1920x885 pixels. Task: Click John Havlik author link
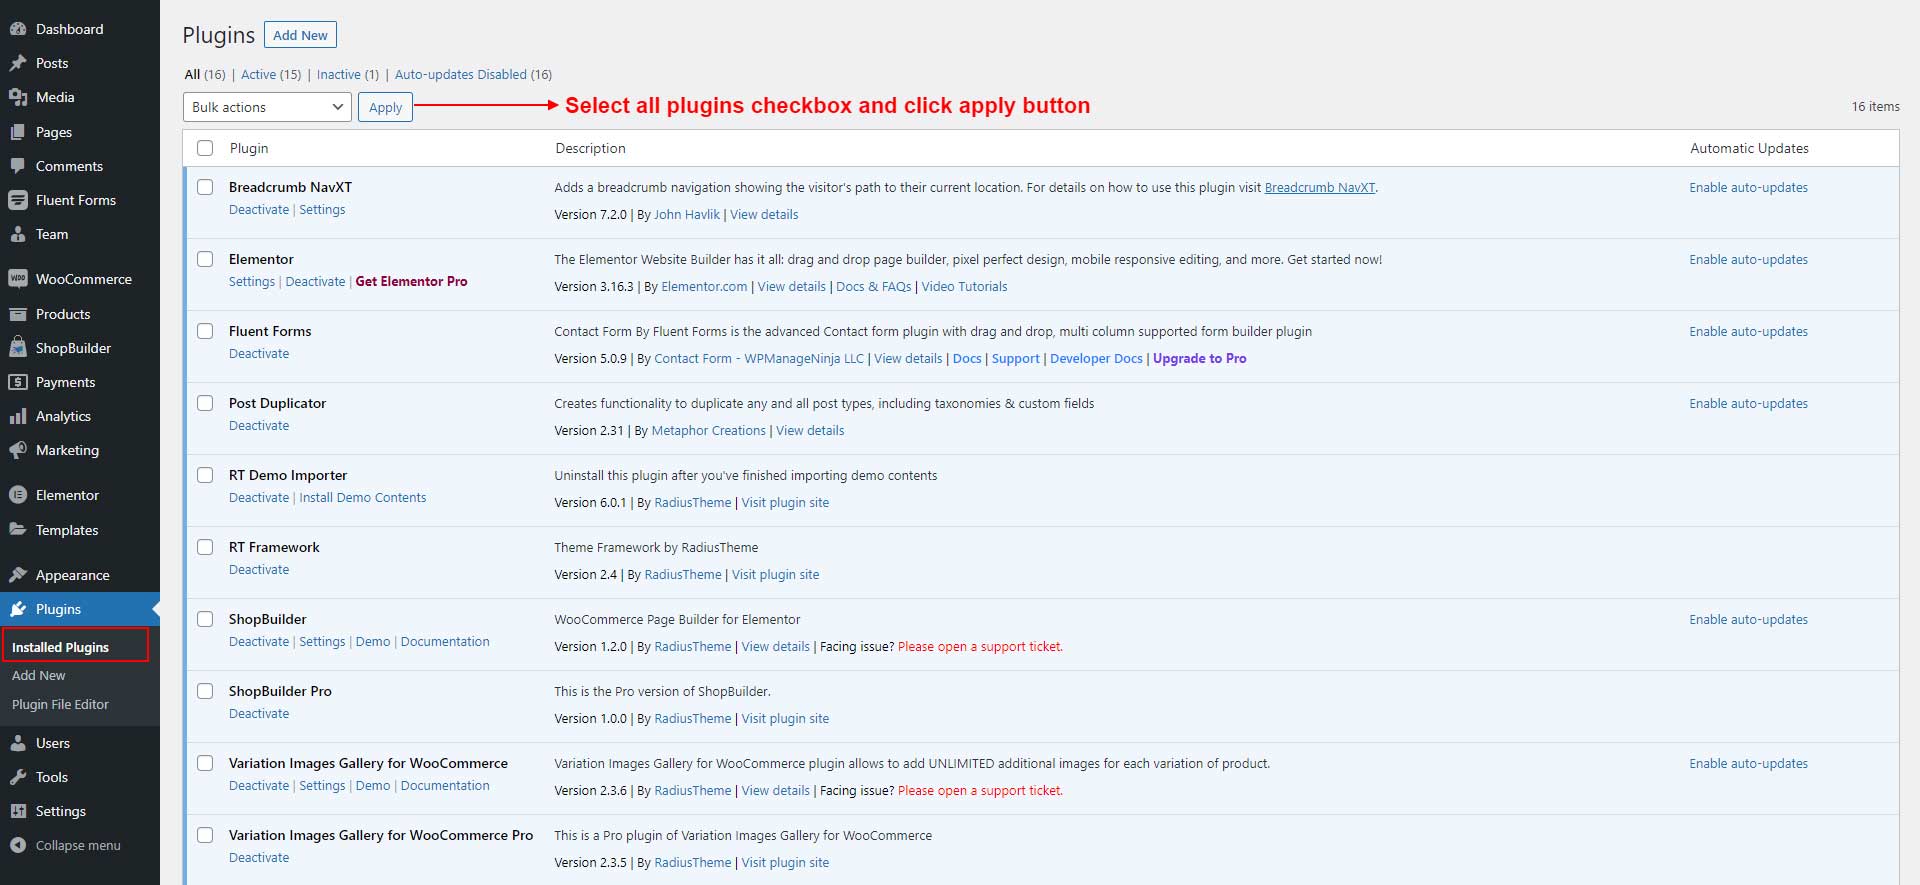tap(687, 214)
